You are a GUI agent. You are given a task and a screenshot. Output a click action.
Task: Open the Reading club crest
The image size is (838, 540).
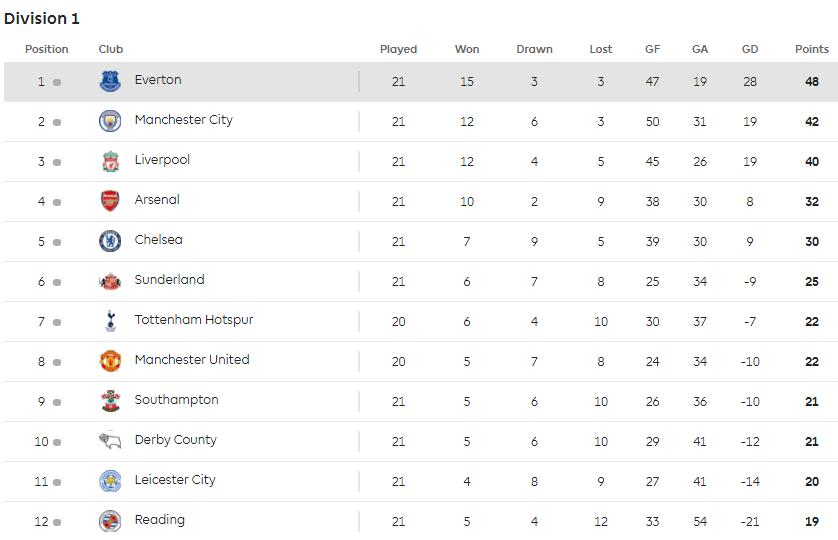click(110, 521)
